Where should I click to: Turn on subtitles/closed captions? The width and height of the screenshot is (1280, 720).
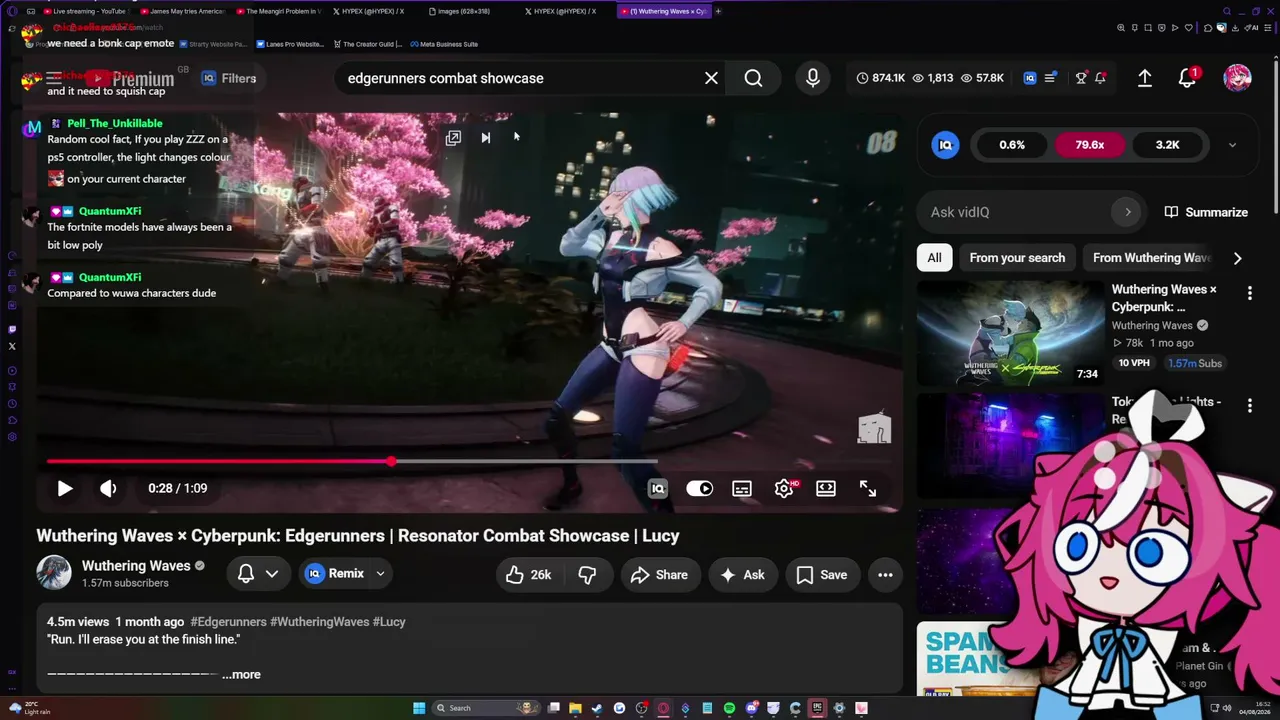742,488
